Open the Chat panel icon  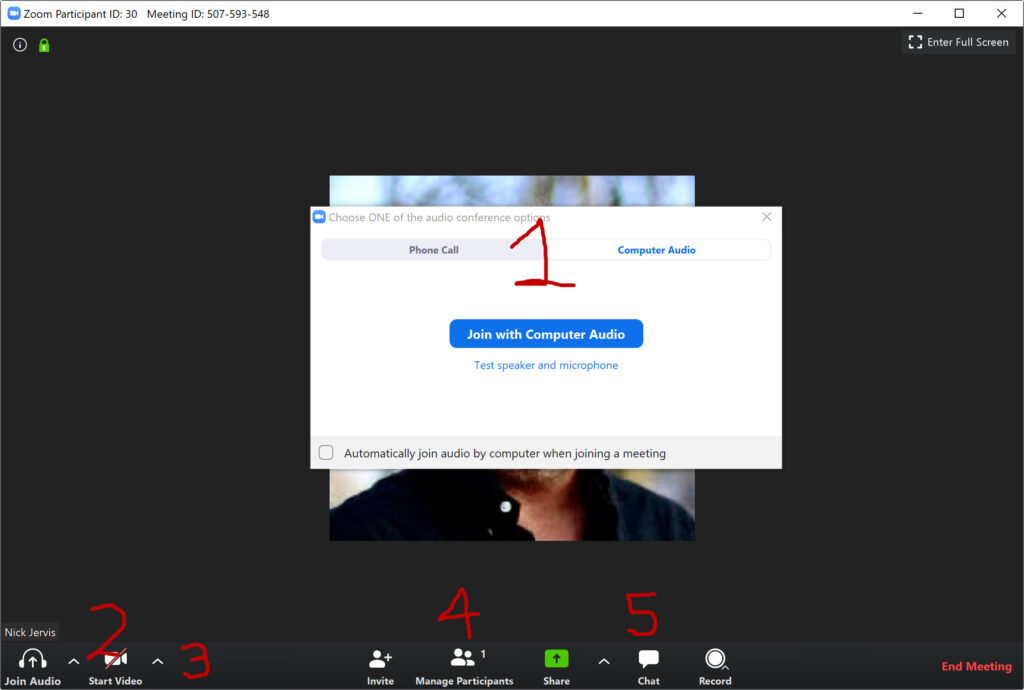click(x=648, y=659)
